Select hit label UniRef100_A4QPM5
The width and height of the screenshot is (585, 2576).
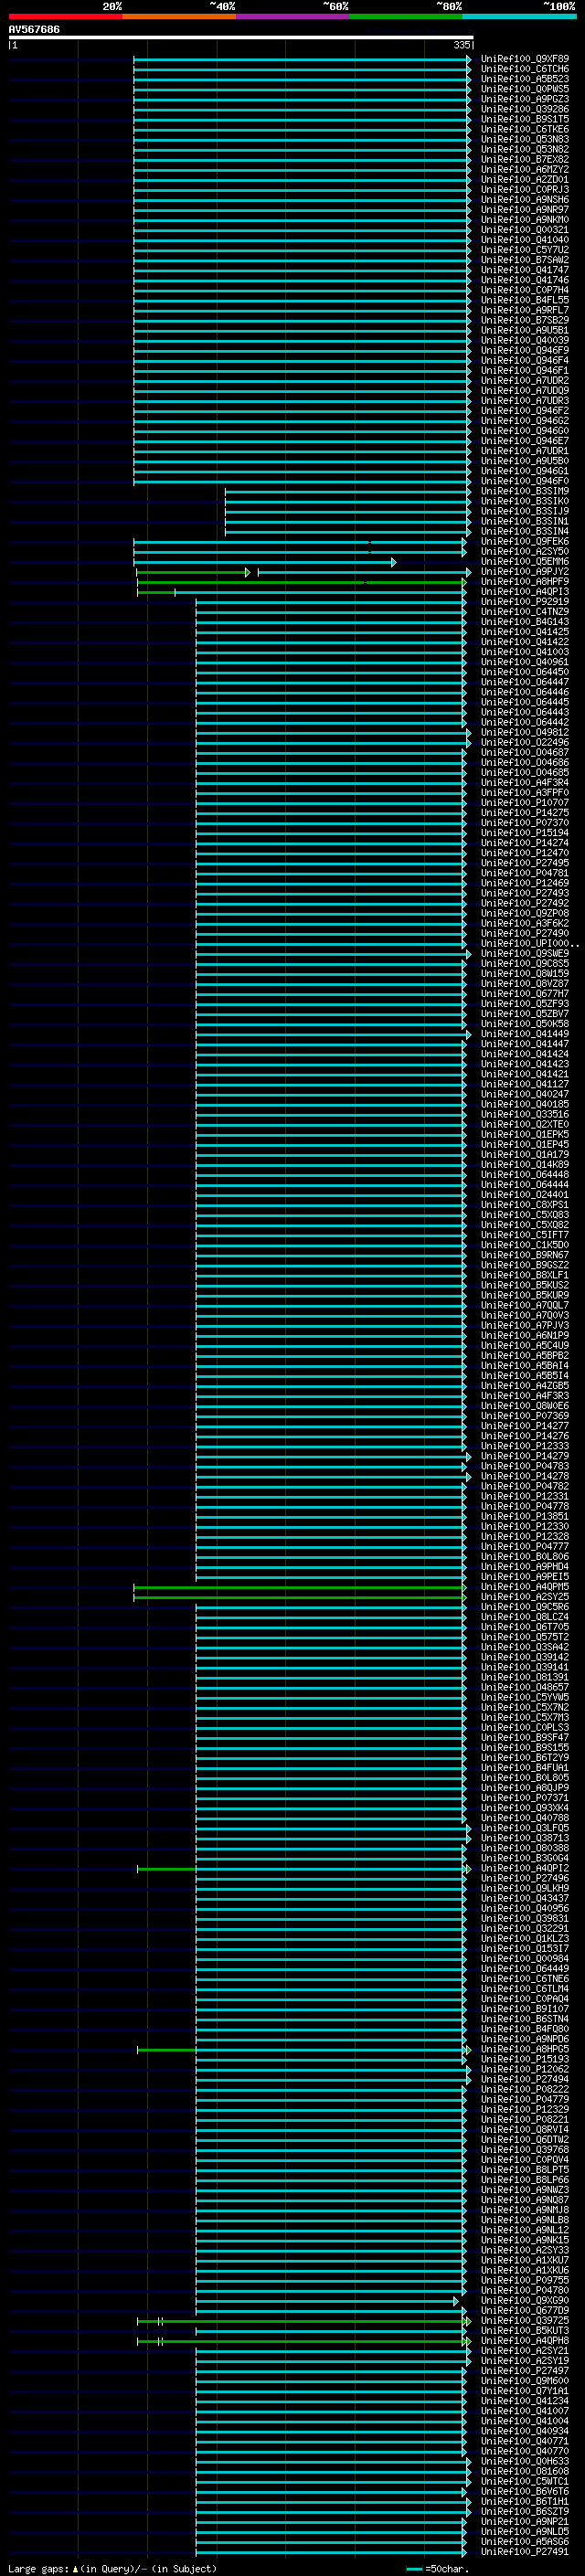[x=525, y=1587]
